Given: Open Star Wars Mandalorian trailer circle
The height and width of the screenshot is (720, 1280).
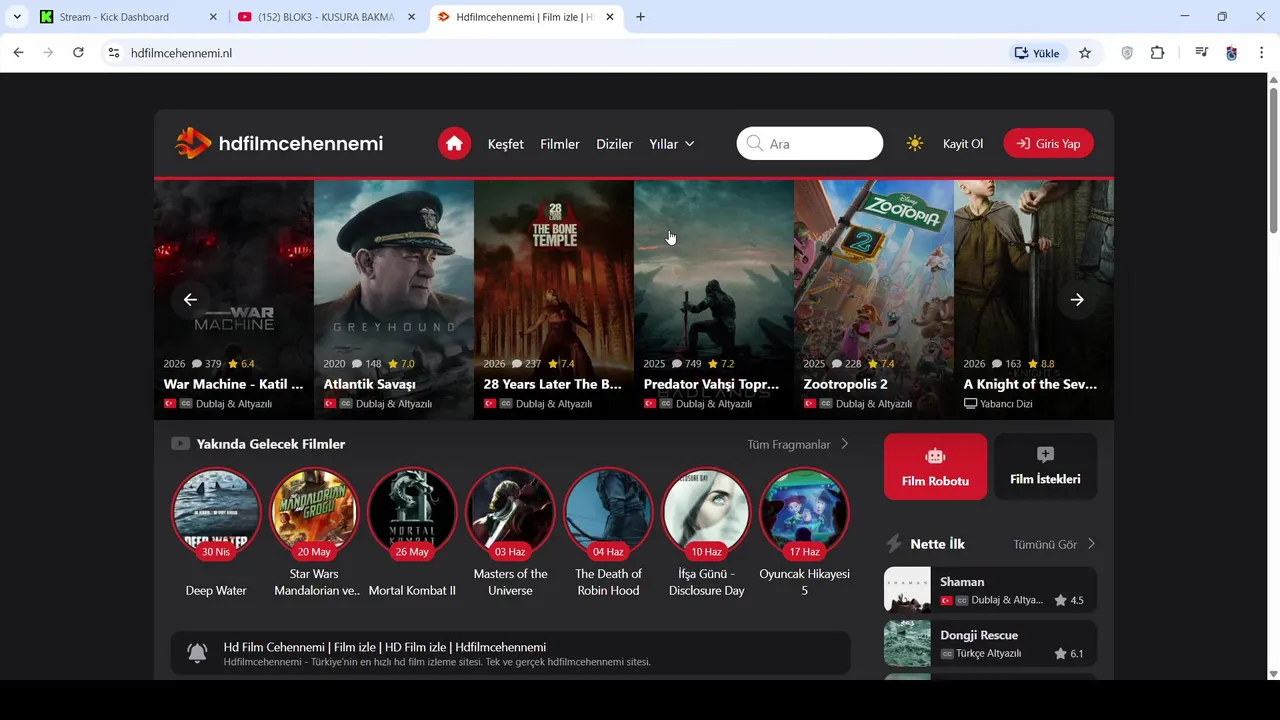Looking at the screenshot, I should tap(314, 512).
